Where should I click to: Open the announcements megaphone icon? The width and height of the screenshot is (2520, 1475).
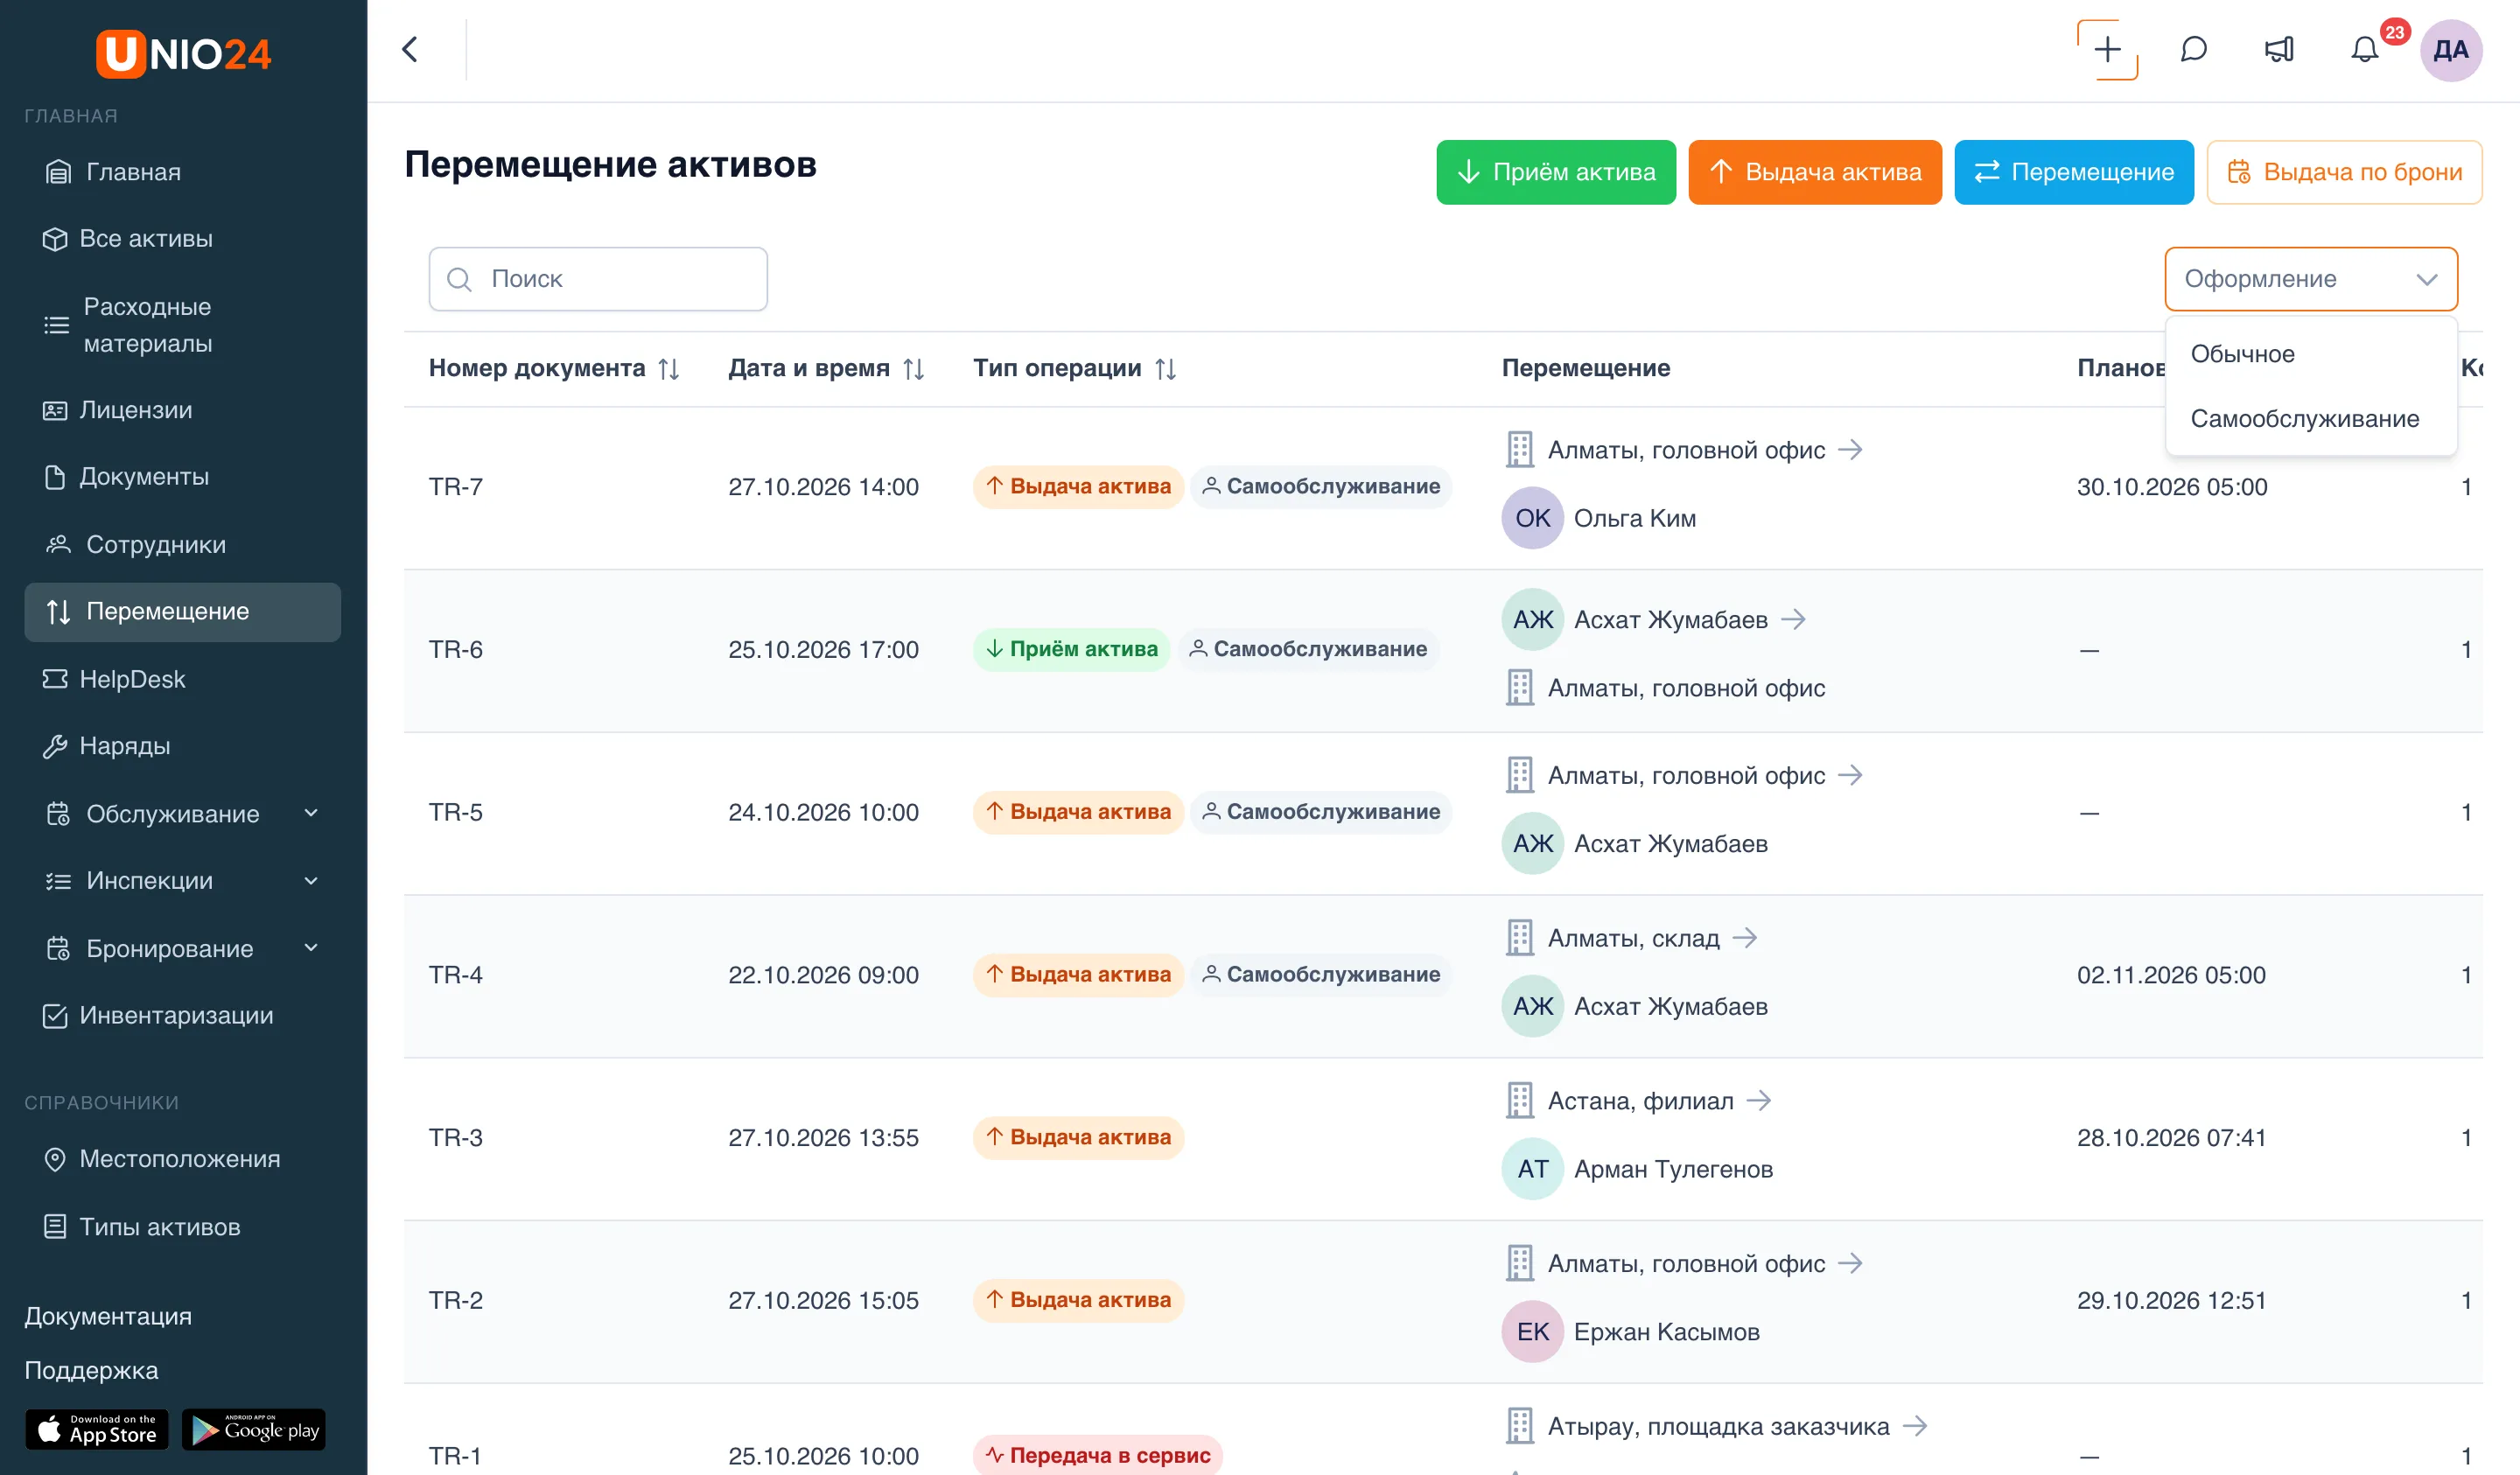(2279, 50)
